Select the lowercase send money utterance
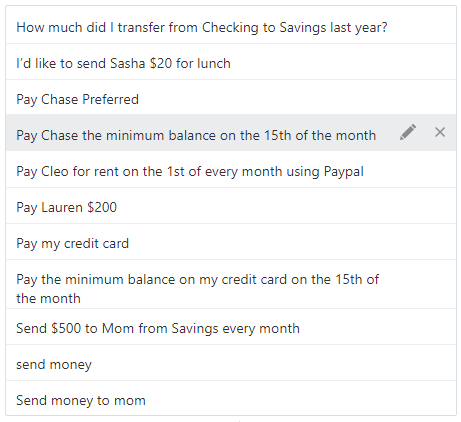Screen dimensions: 461x422 click(x=231, y=363)
